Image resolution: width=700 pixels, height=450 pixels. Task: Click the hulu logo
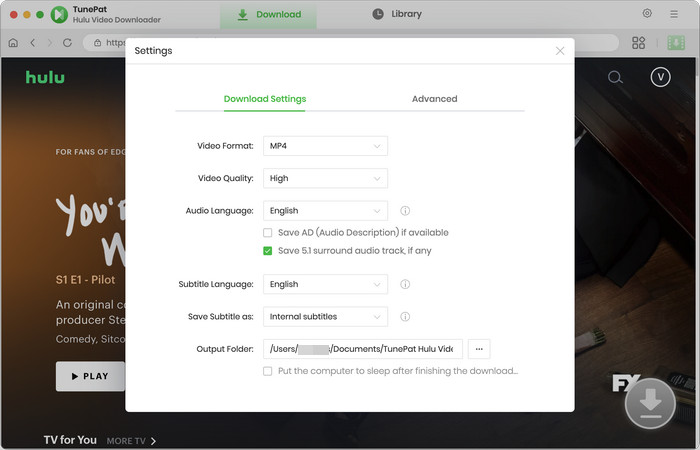point(45,77)
